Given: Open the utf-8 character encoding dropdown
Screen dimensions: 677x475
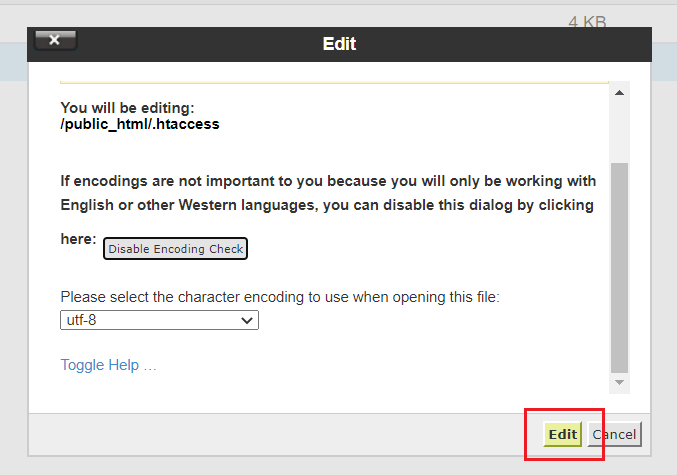Looking at the screenshot, I should (159, 320).
